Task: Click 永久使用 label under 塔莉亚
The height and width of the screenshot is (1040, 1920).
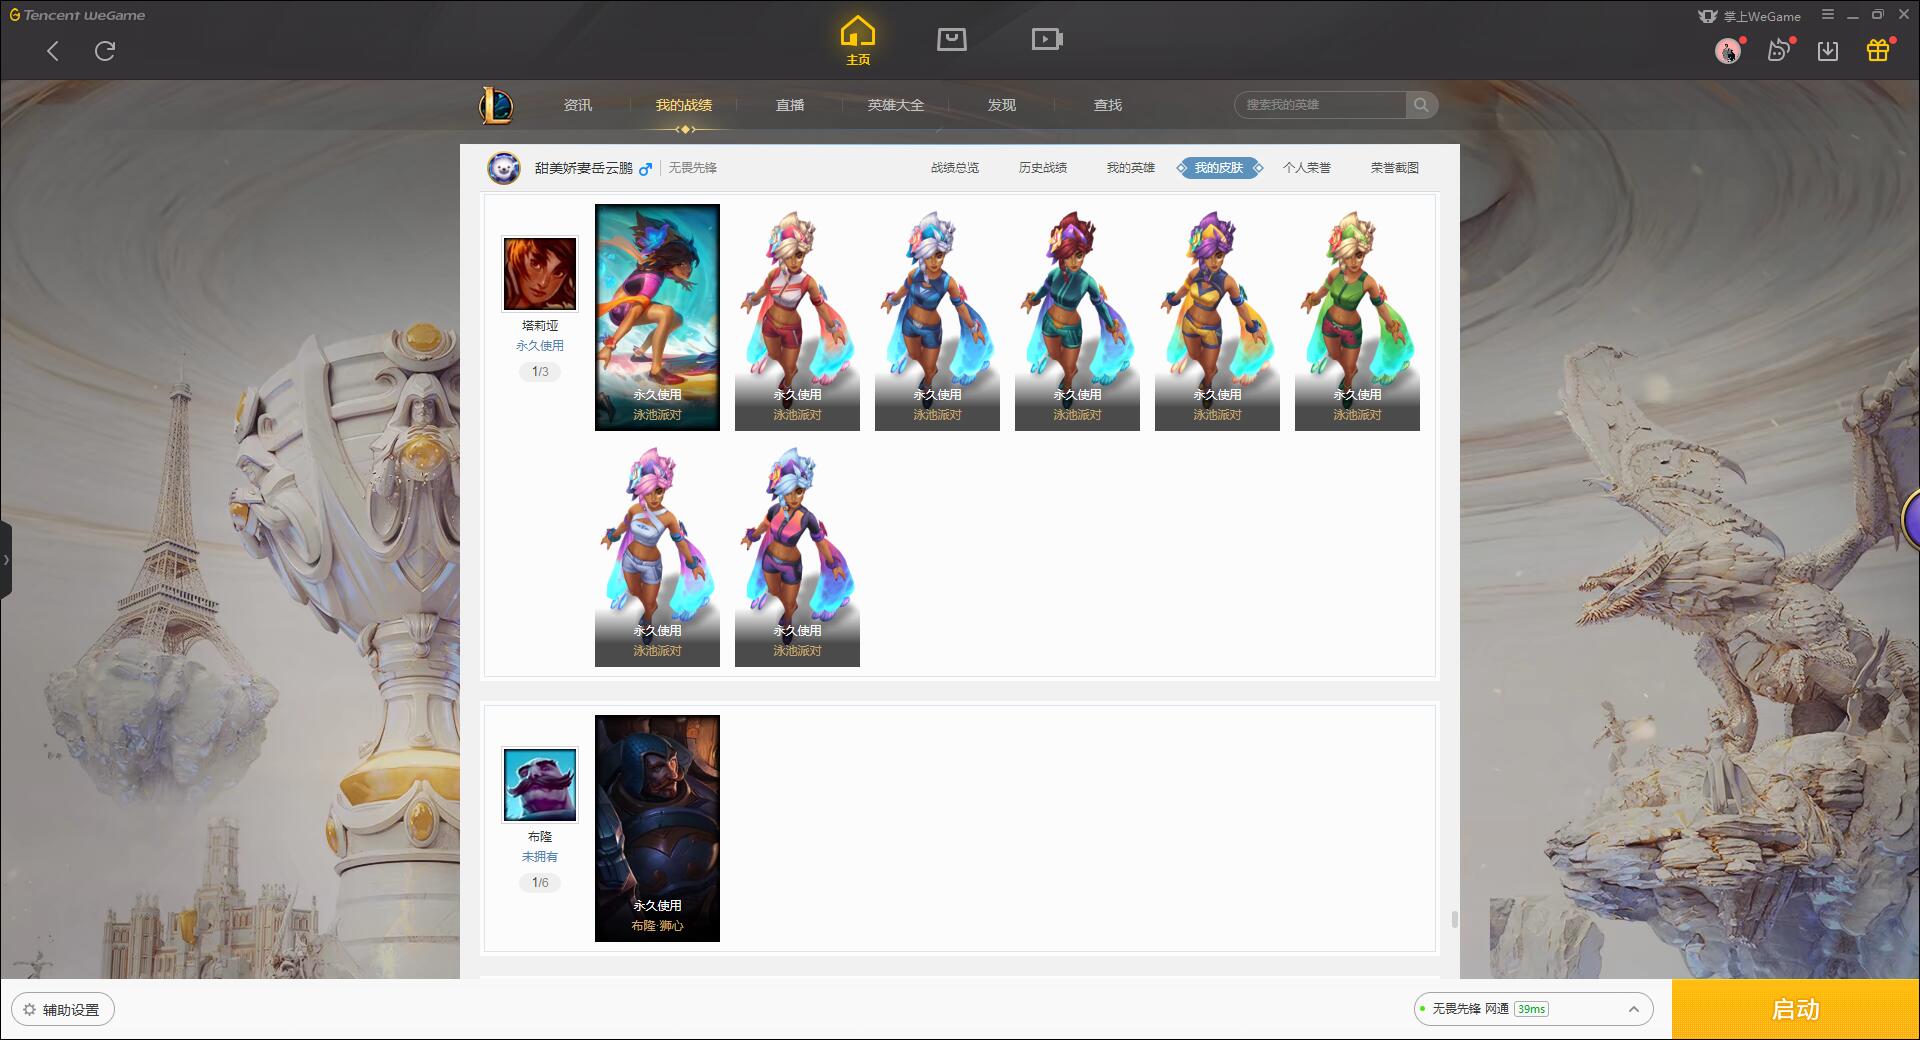Action: click(x=540, y=346)
